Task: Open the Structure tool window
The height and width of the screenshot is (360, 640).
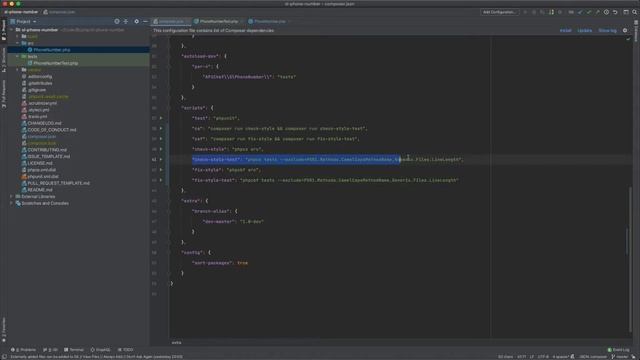Action: [x=4, y=60]
